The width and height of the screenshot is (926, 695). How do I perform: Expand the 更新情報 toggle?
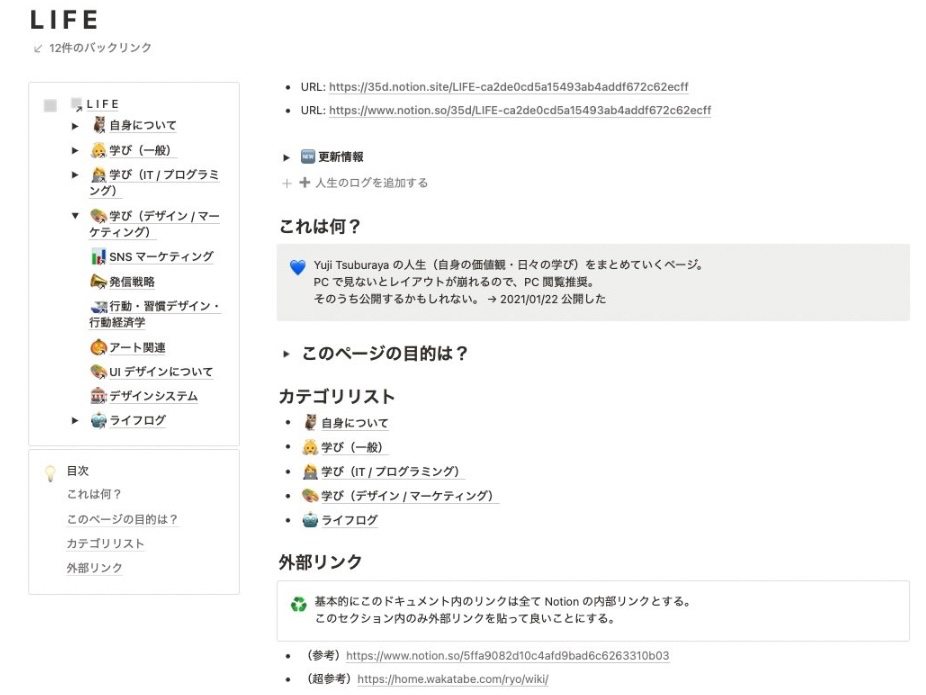click(x=286, y=158)
